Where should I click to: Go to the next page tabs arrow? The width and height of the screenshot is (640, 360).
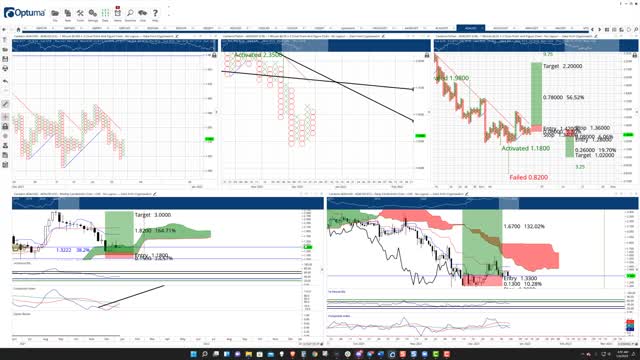pos(599,29)
